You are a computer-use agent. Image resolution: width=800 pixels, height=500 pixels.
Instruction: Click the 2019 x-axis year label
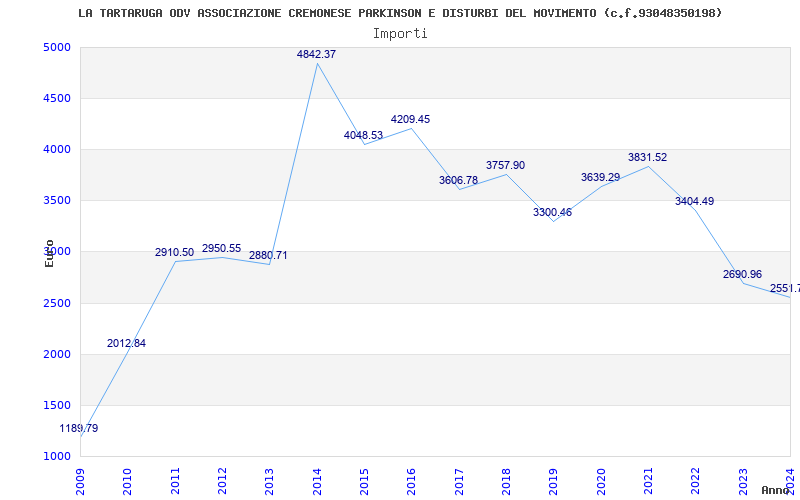click(x=554, y=481)
